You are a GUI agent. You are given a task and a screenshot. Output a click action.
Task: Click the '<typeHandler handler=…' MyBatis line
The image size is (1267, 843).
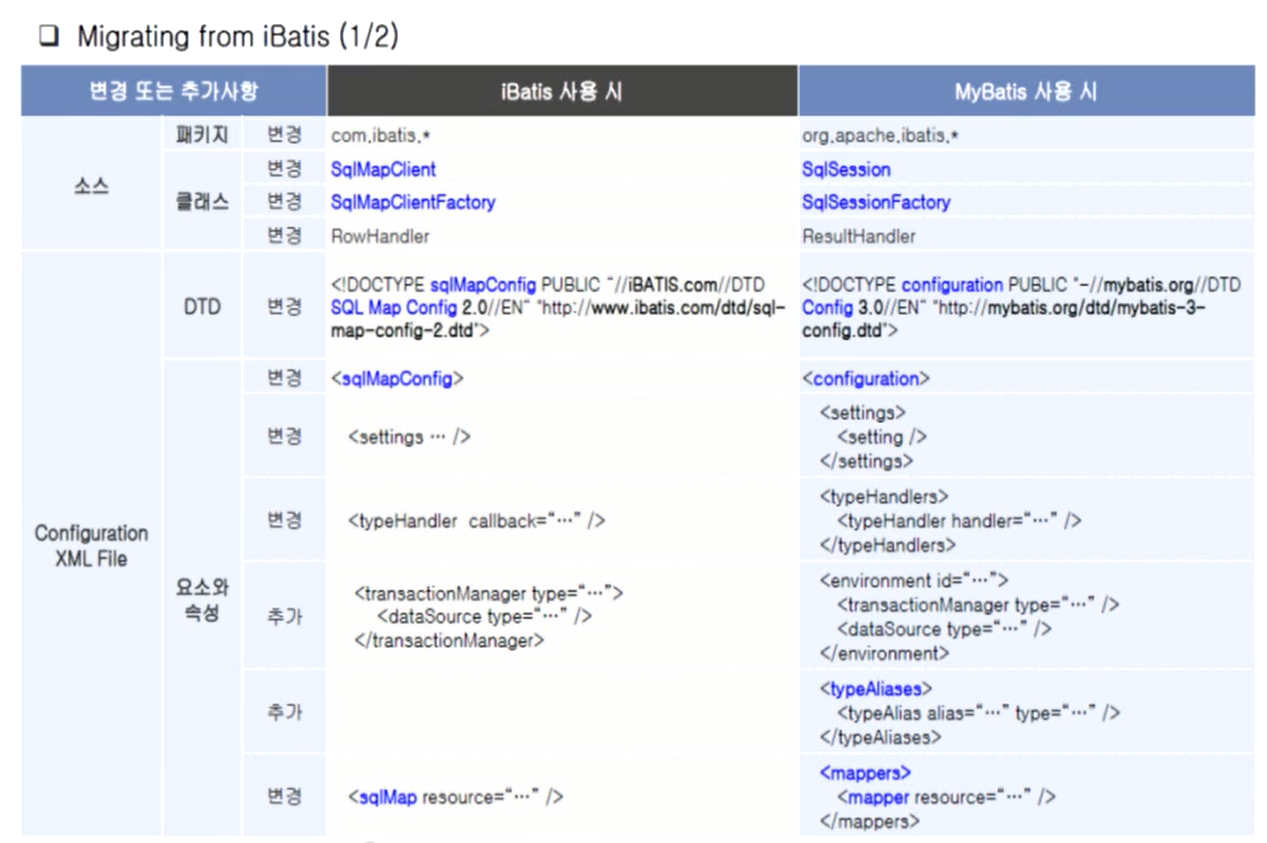pos(959,521)
